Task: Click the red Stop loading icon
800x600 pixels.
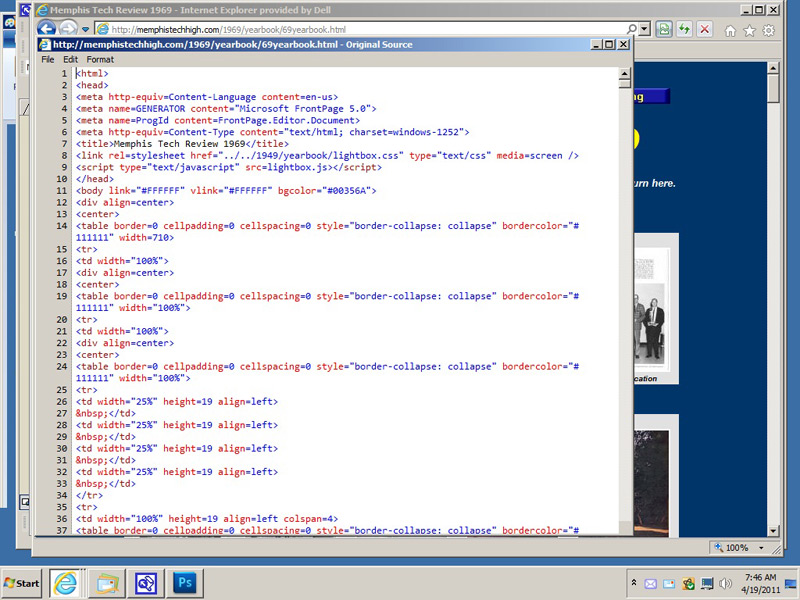Action: (x=705, y=29)
